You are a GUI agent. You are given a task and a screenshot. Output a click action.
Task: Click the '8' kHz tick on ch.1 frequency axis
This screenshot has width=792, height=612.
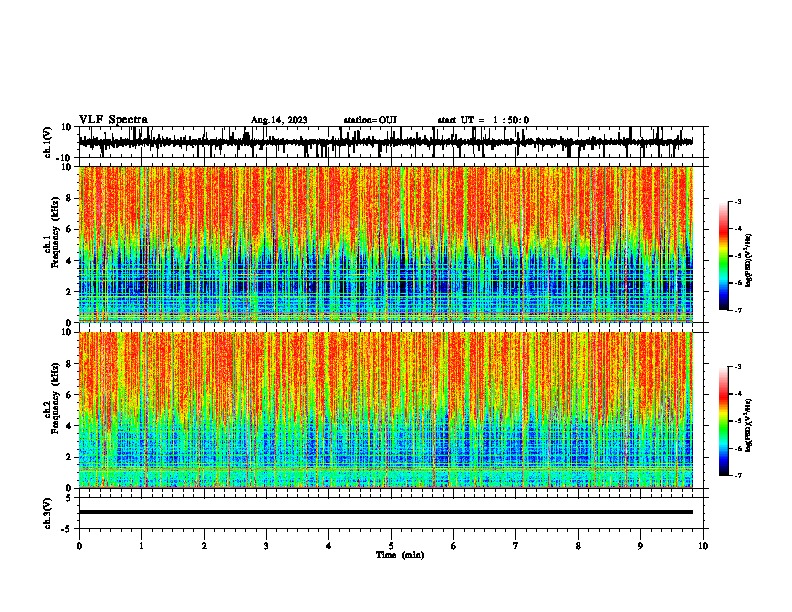pos(70,198)
